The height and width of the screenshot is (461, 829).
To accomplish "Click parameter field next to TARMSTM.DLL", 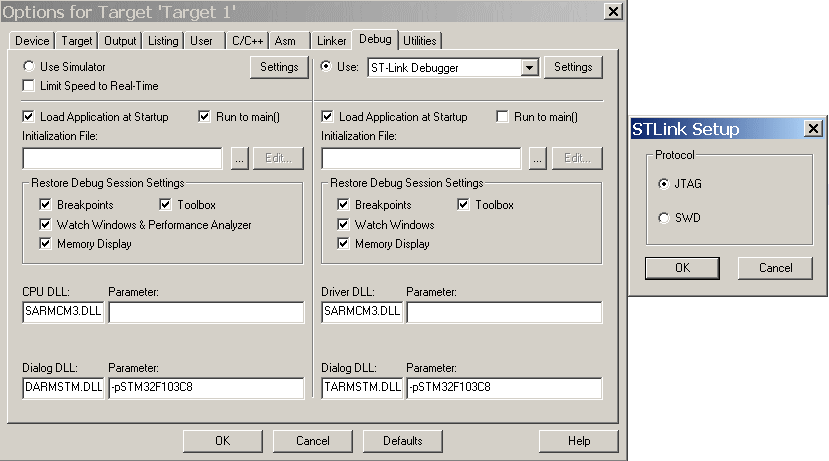I will point(504,388).
